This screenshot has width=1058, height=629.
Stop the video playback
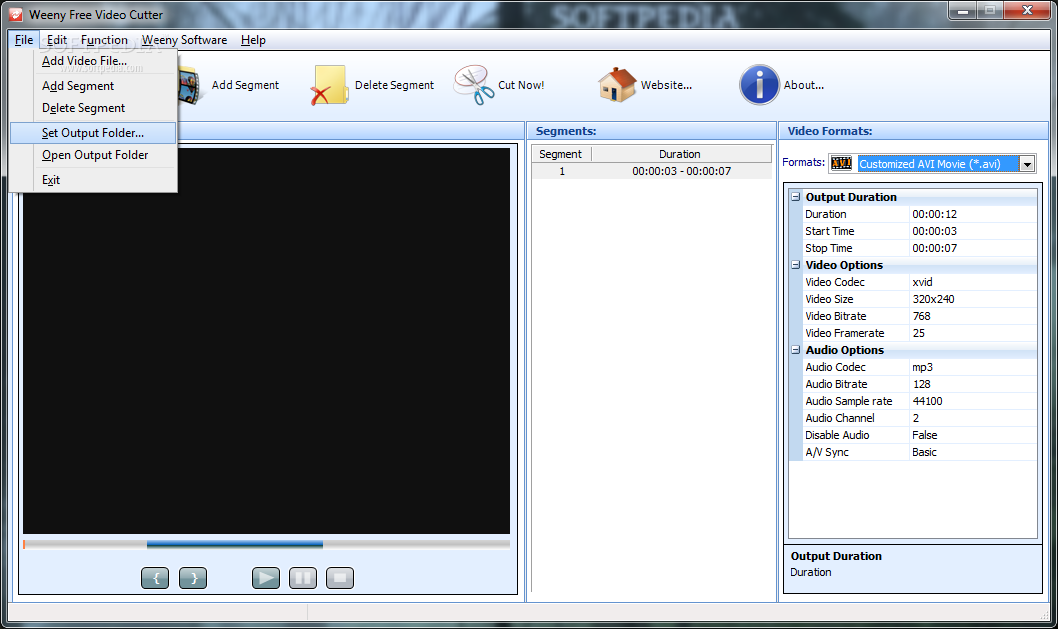pos(340,578)
